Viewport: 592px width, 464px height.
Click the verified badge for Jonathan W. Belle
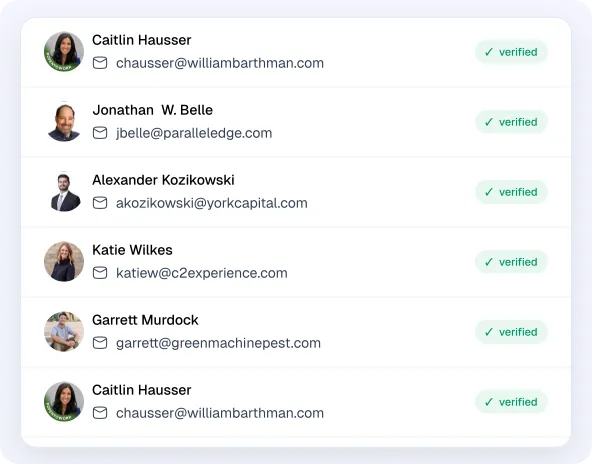[x=511, y=122]
